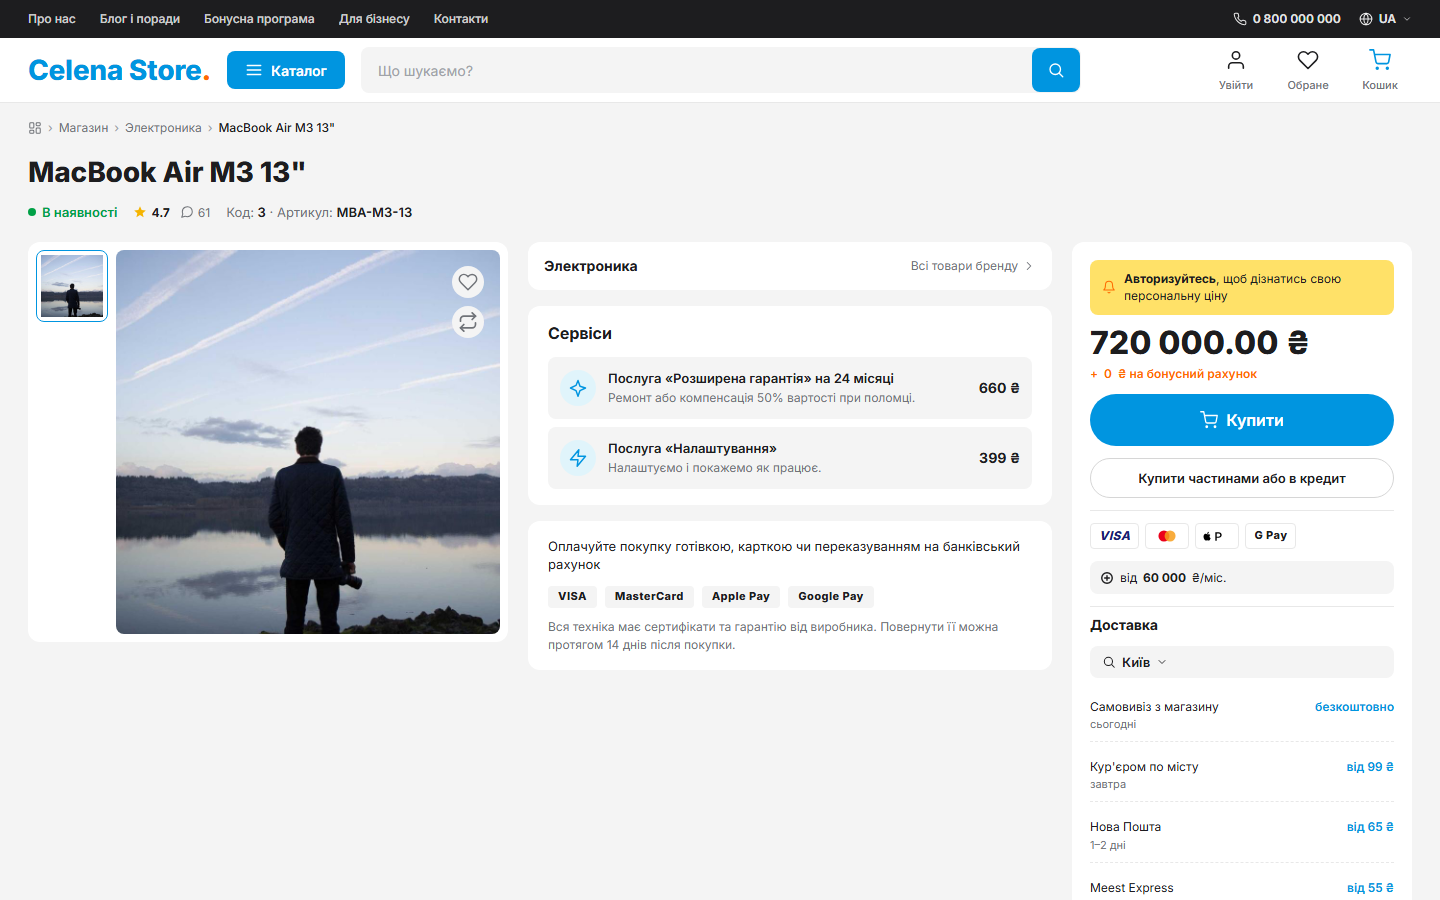Go to Электроника breadcrumb
1440x900 pixels.
click(x=163, y=128)
